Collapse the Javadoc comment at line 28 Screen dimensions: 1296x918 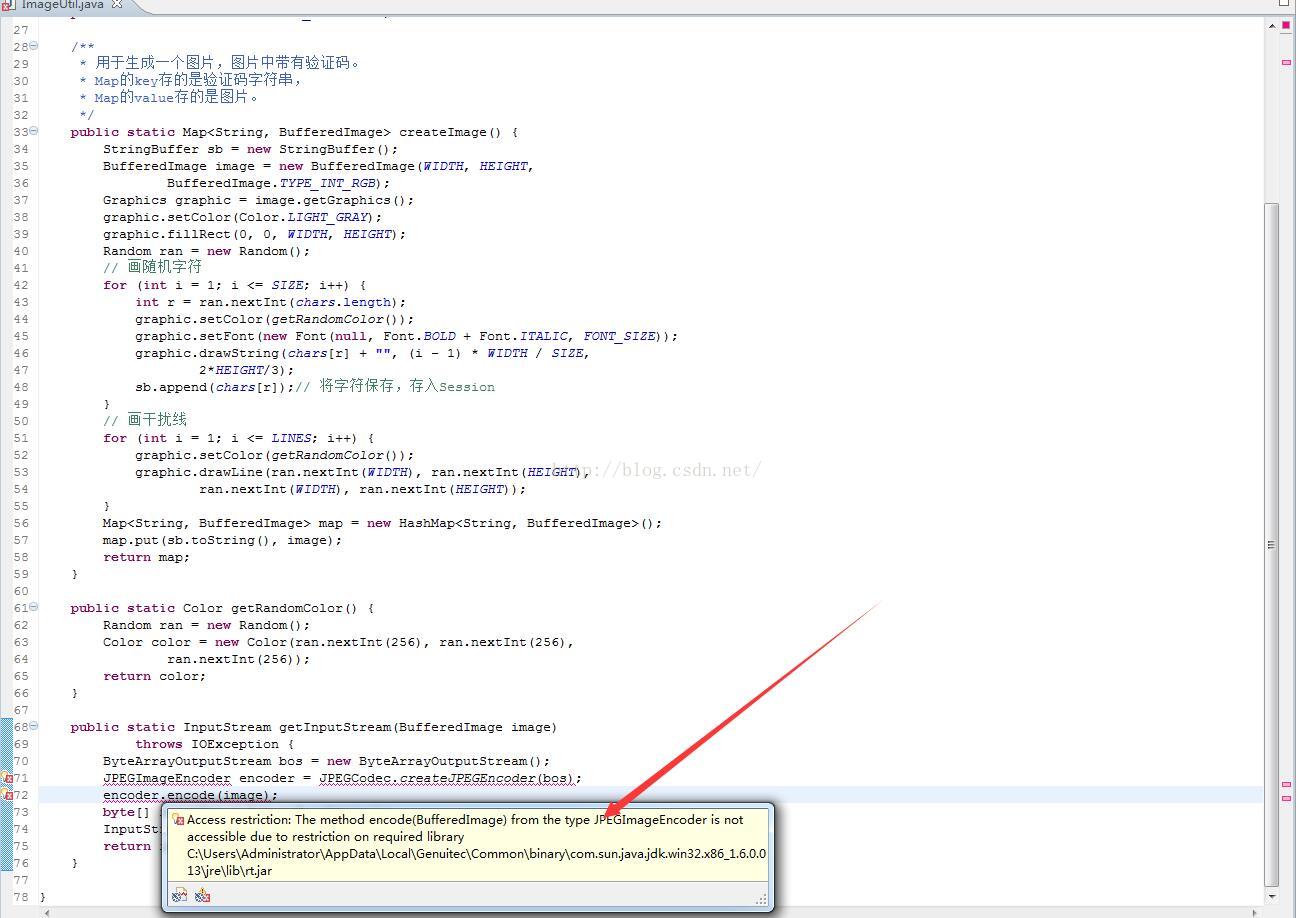(x=34, y=46)
